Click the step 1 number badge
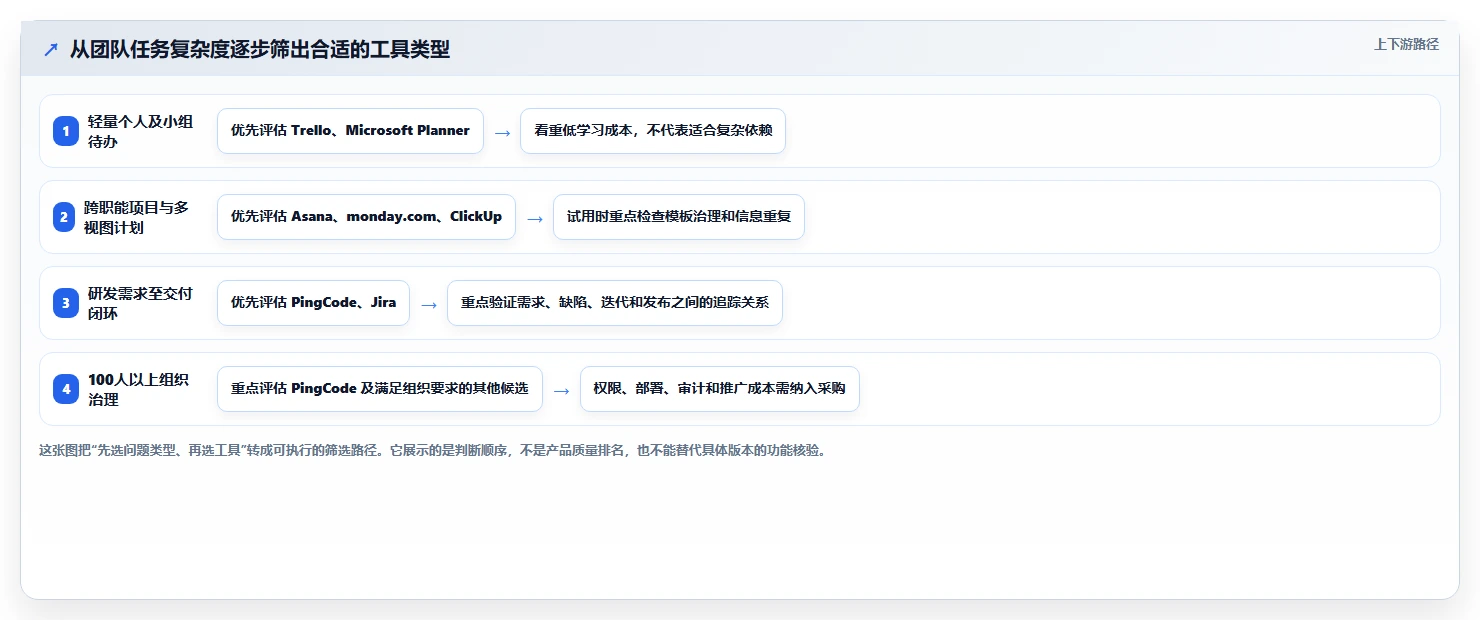This screenshot has height=620, width=1480. click(66, 131)
